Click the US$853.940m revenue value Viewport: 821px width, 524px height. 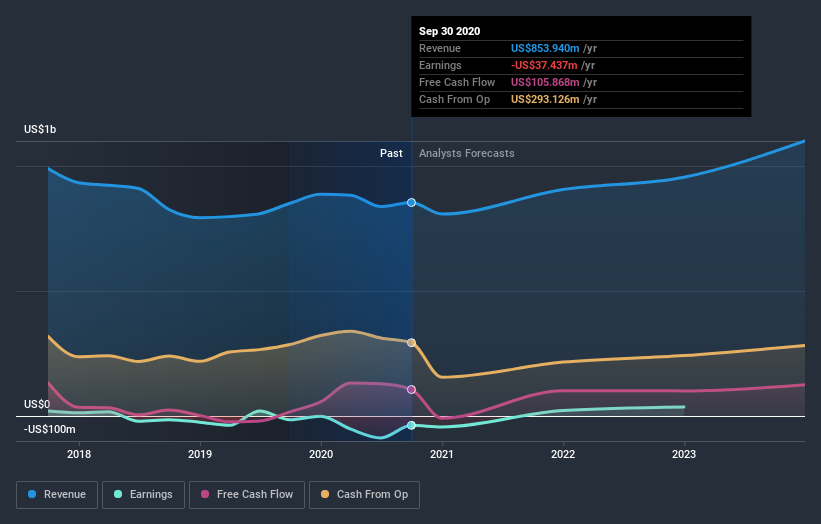coord(545,48)
